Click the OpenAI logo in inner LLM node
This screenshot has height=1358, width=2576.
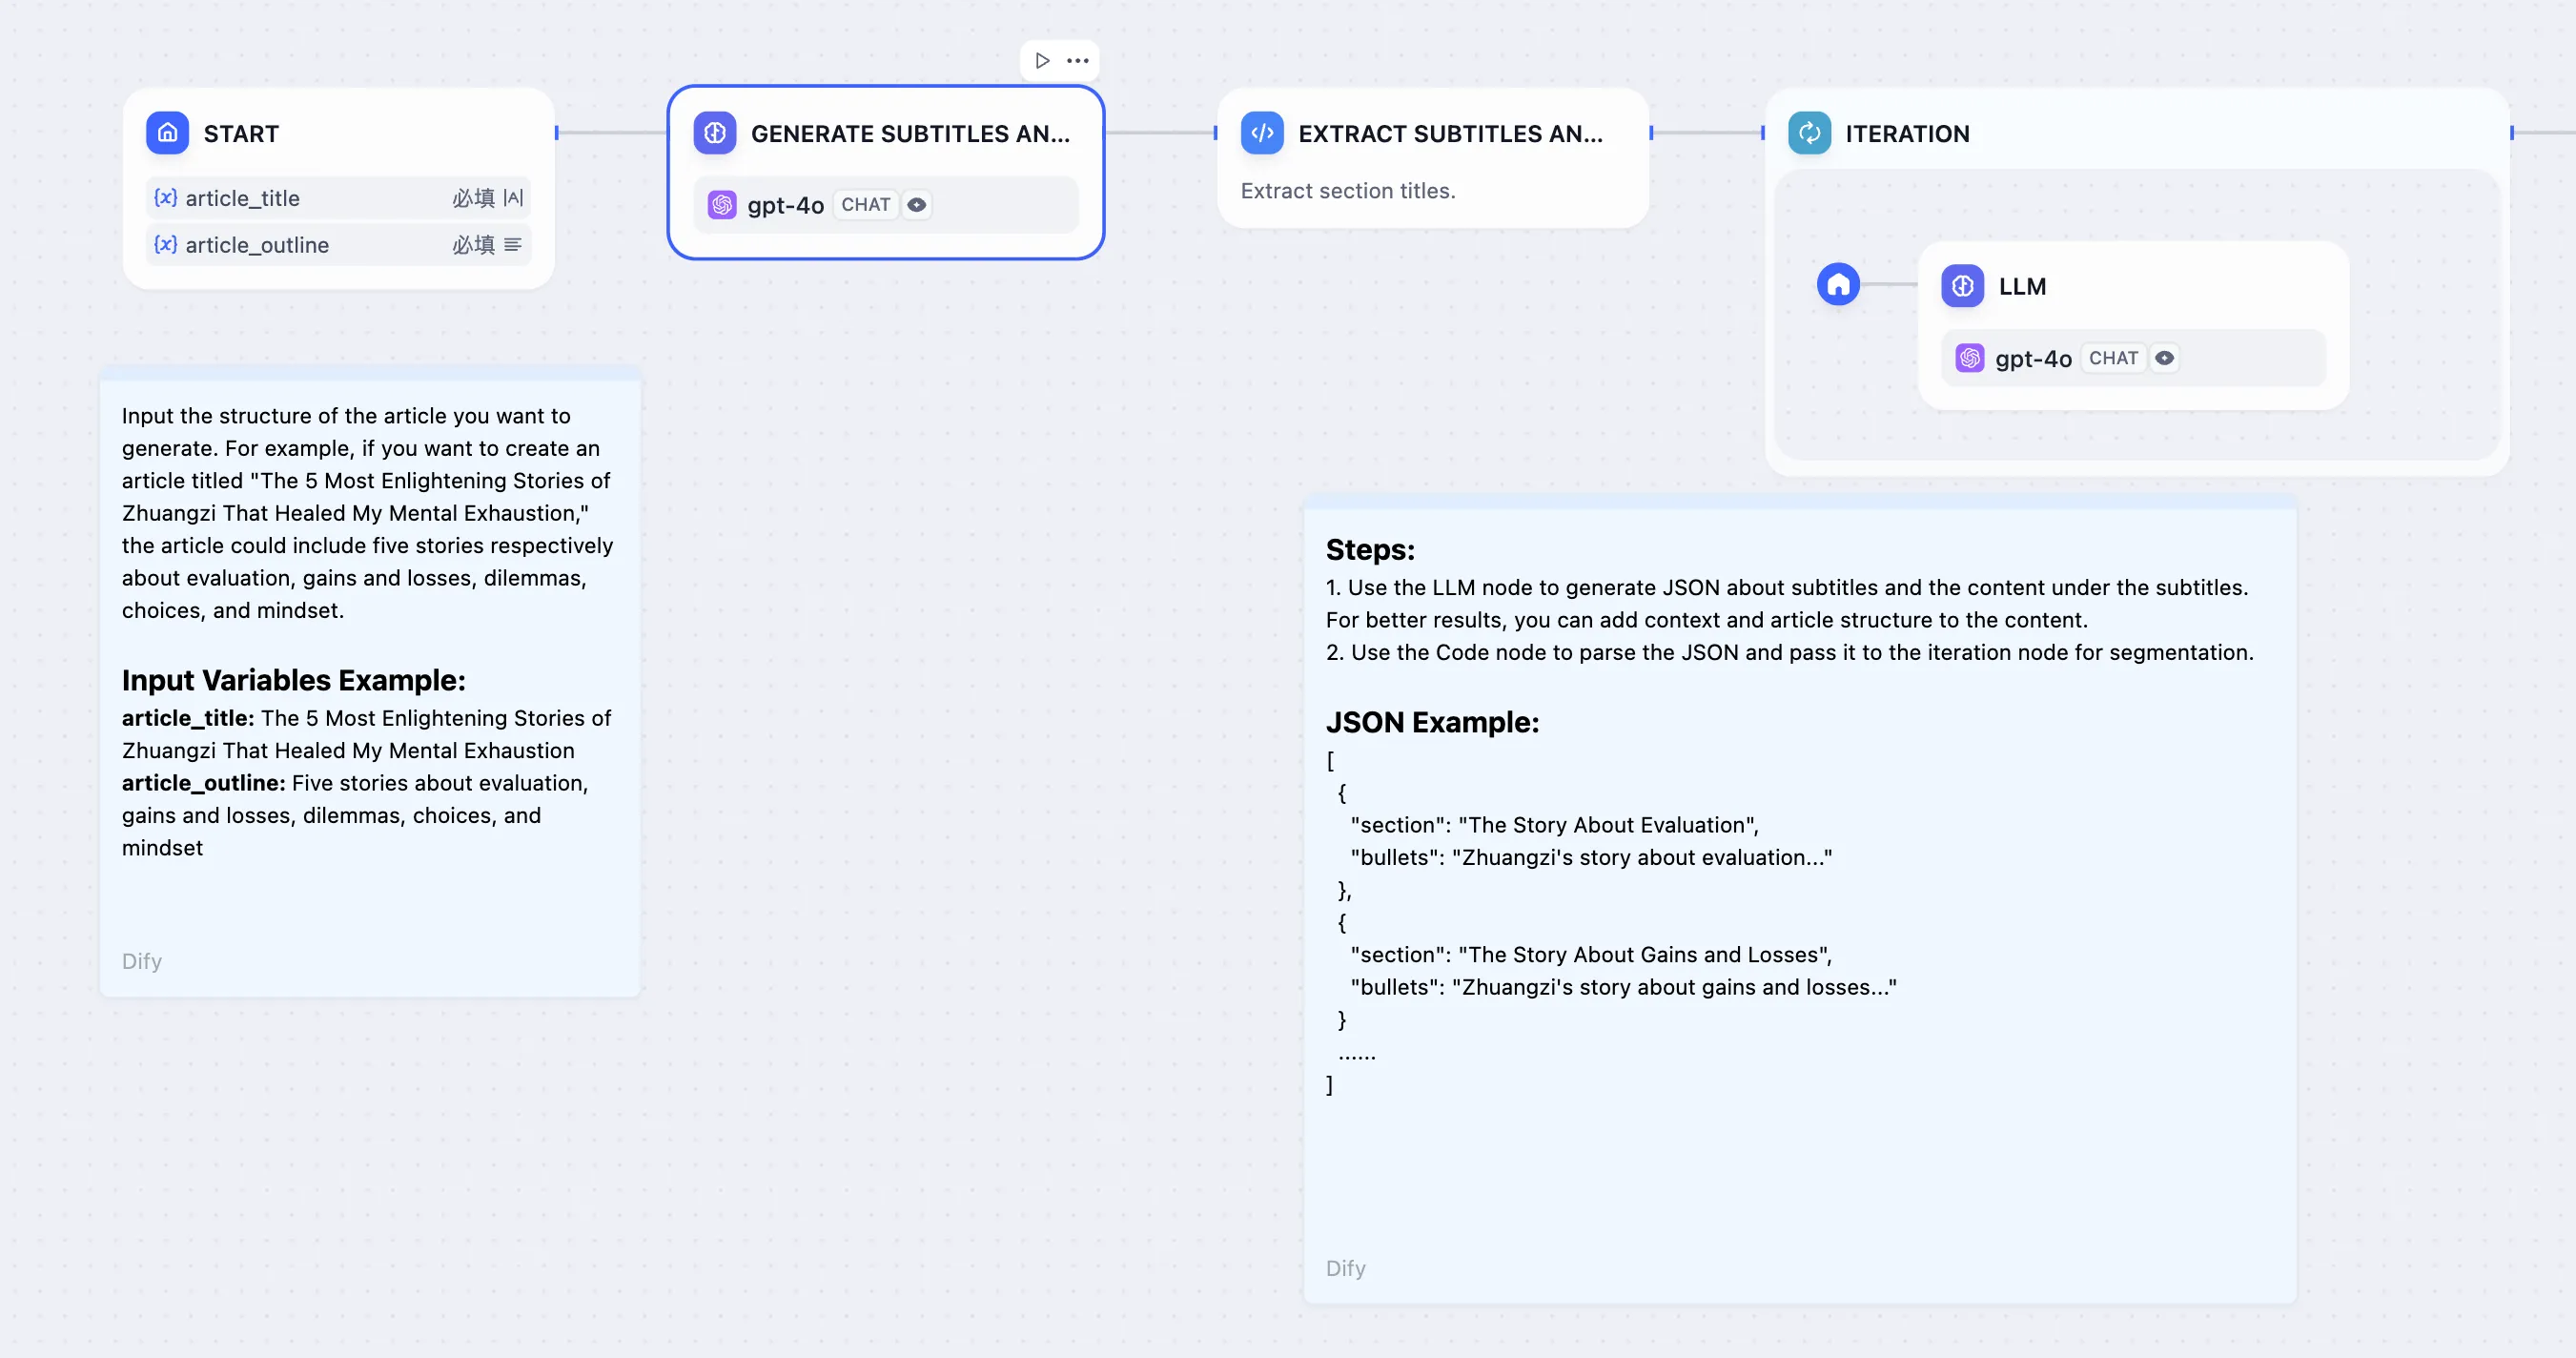(1969, 358)
